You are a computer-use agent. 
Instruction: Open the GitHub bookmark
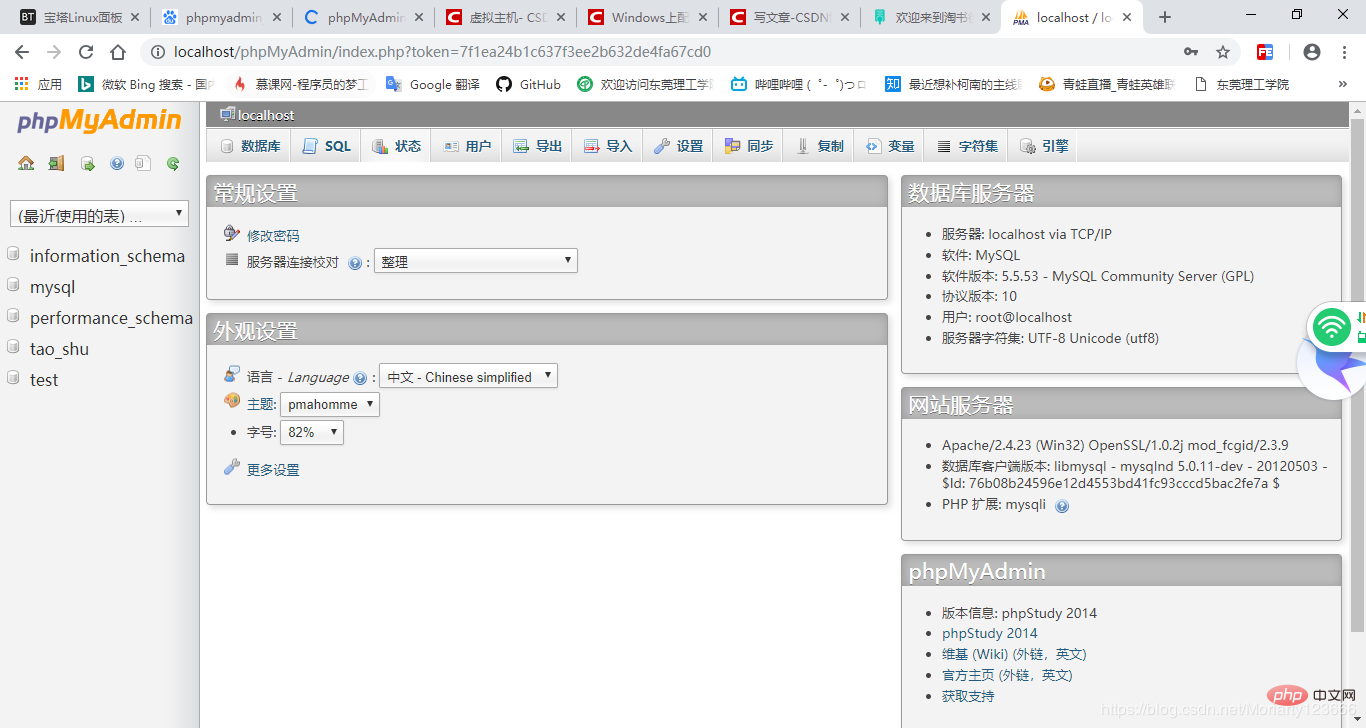coord(529,84)
